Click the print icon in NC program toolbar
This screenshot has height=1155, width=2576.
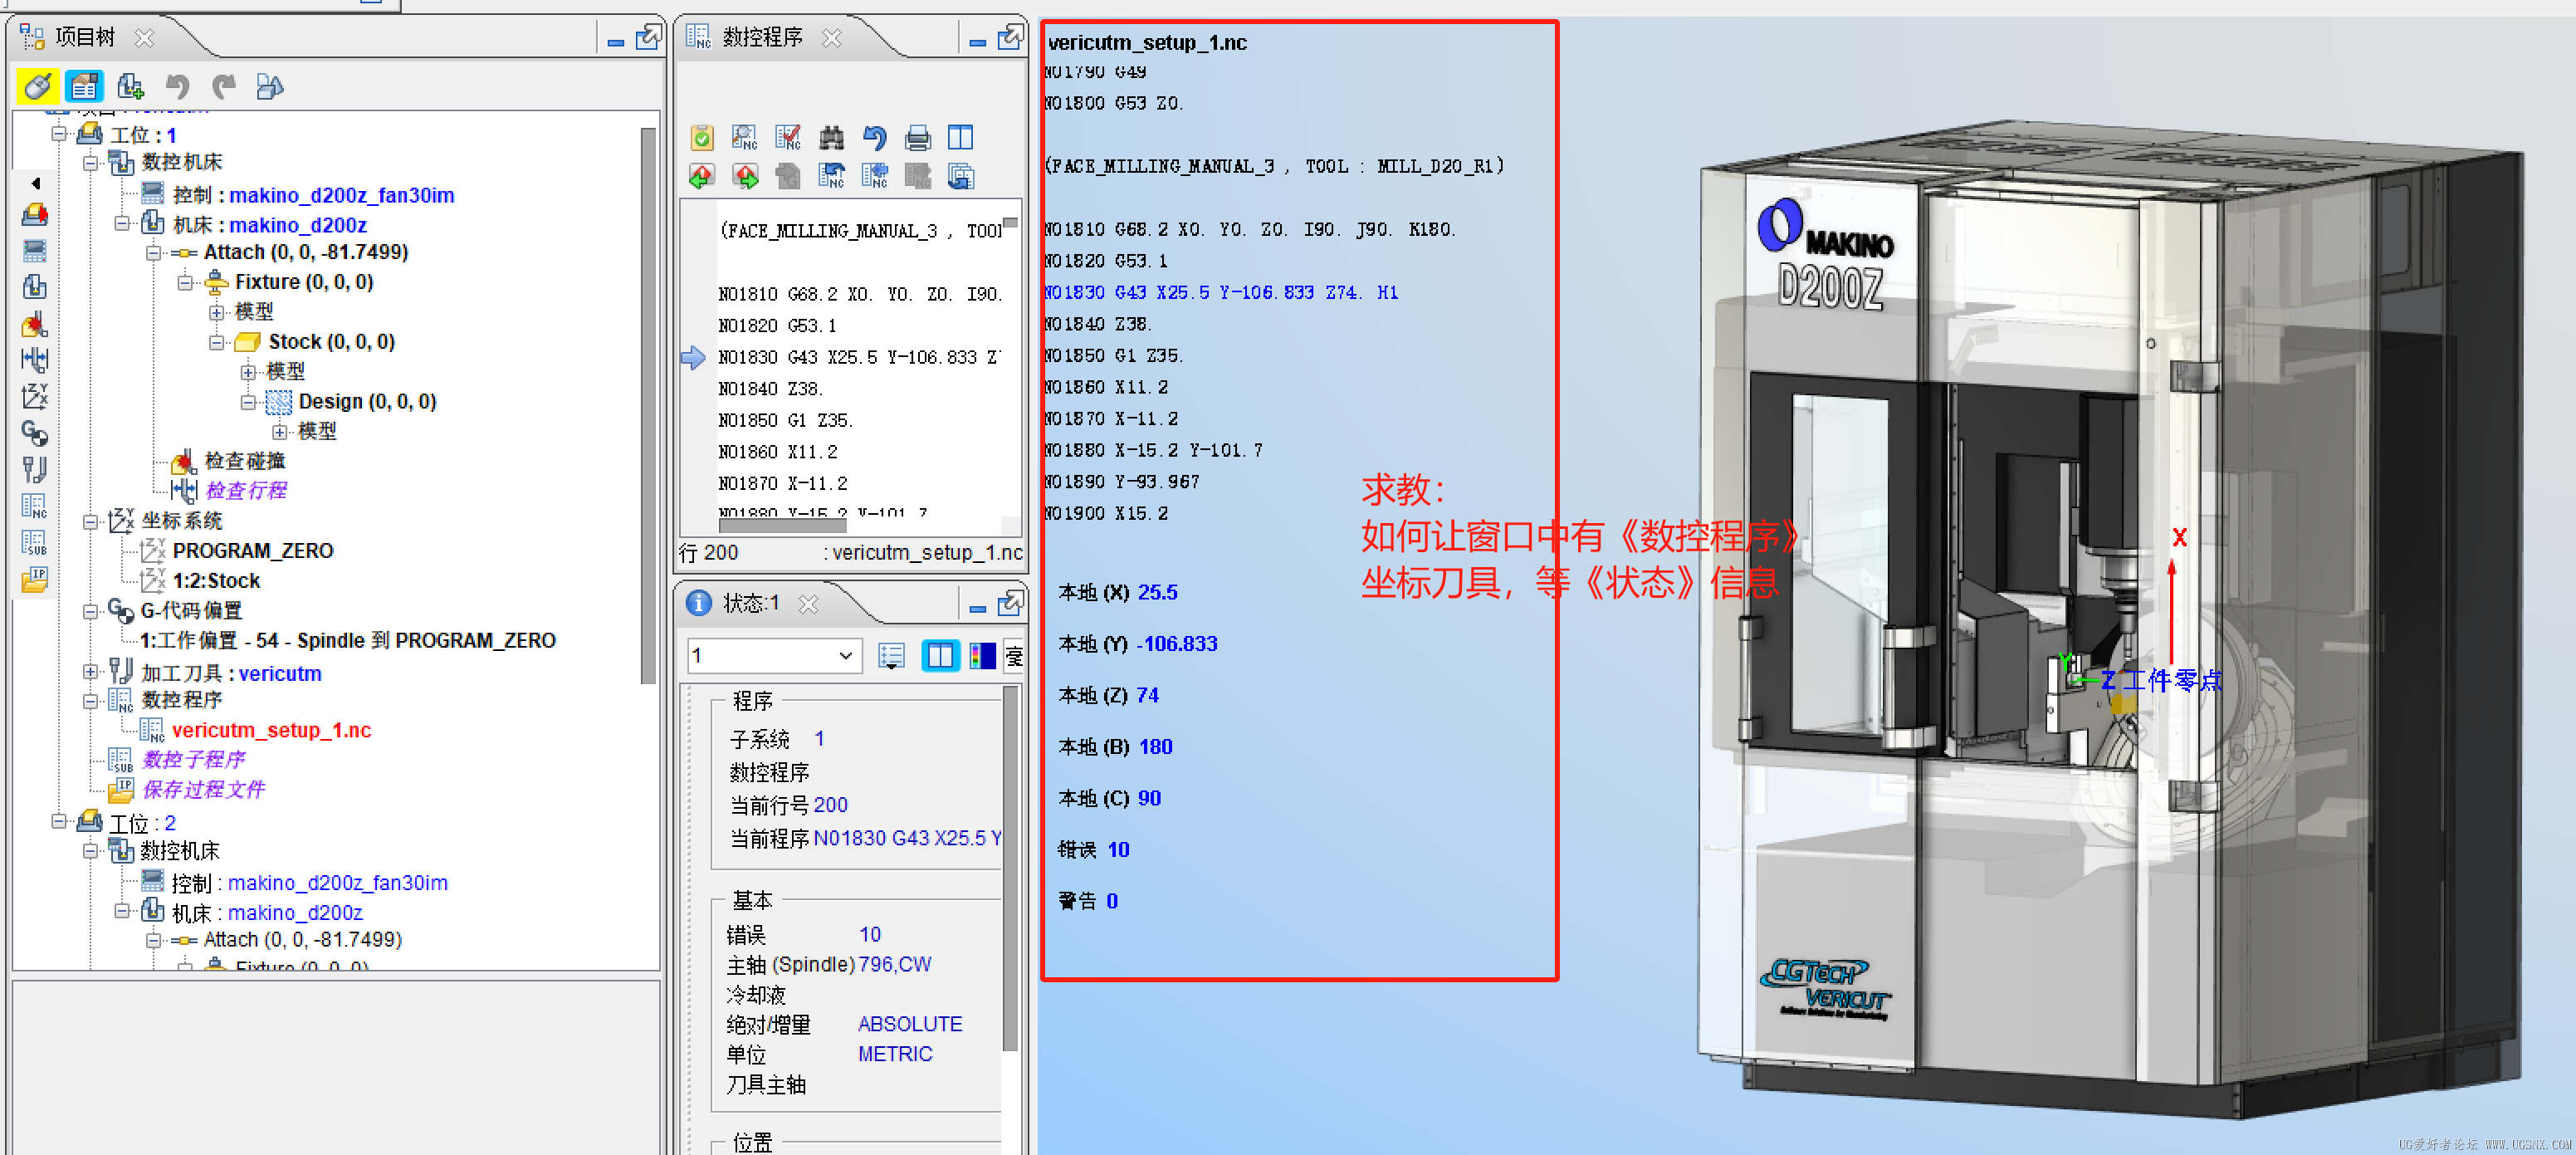(917, 137)
